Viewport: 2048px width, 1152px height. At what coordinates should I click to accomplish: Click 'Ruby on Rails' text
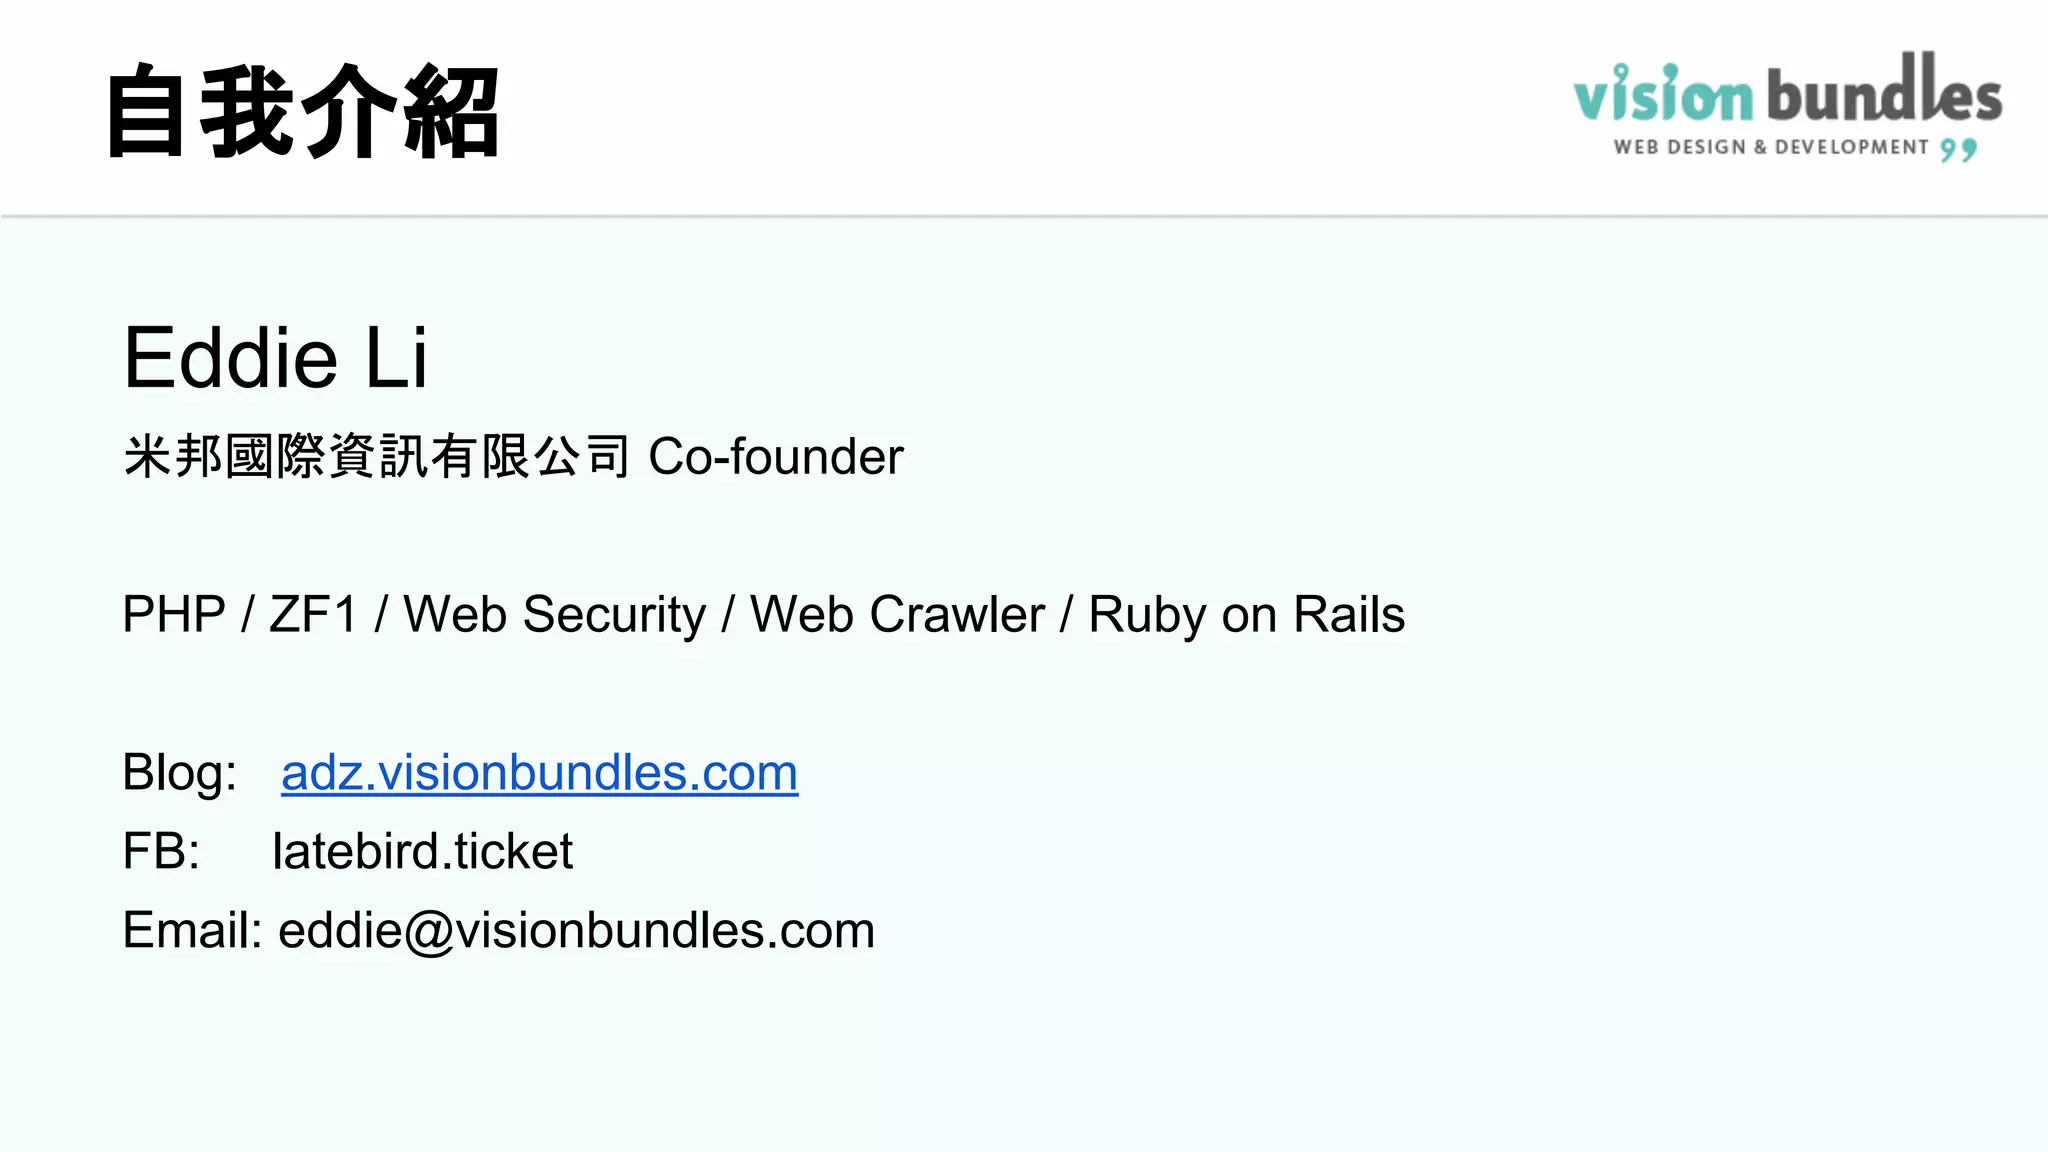(x=1247, y=614)
